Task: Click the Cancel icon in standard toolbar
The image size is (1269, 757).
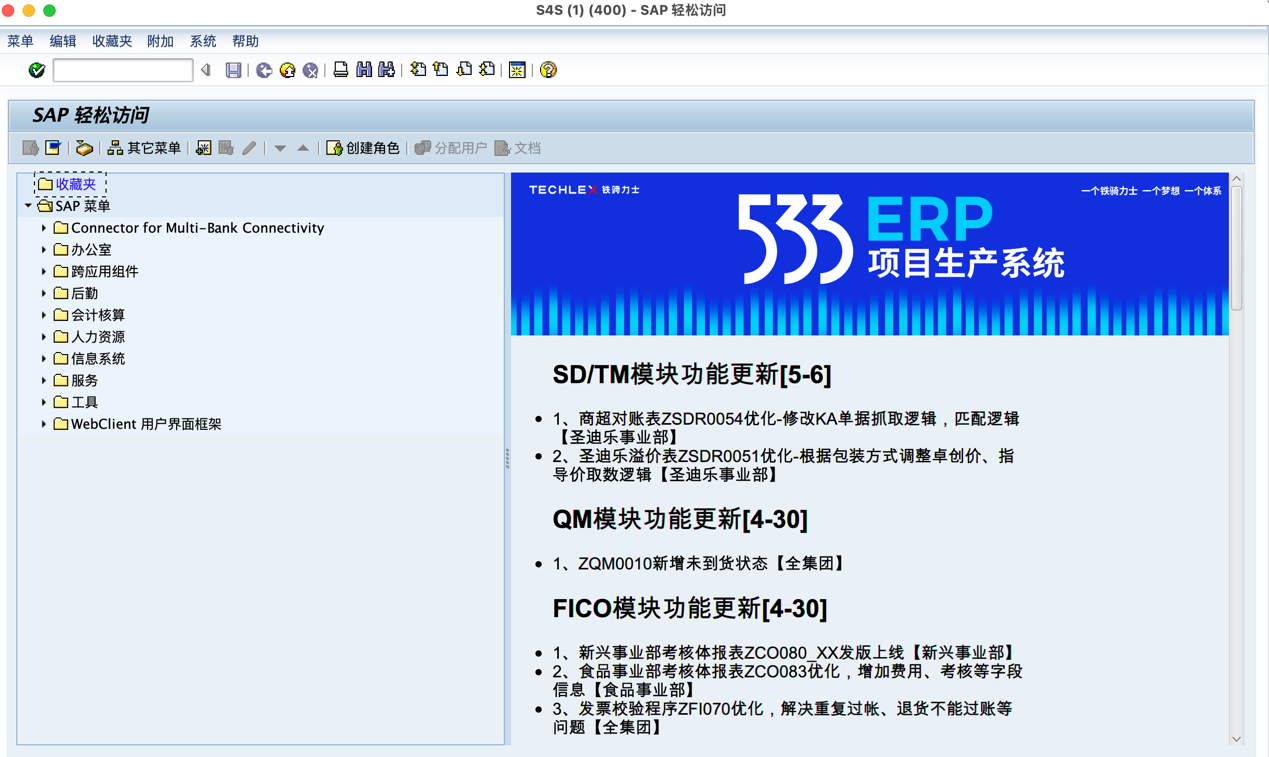Action: click(x=311, y=70)
